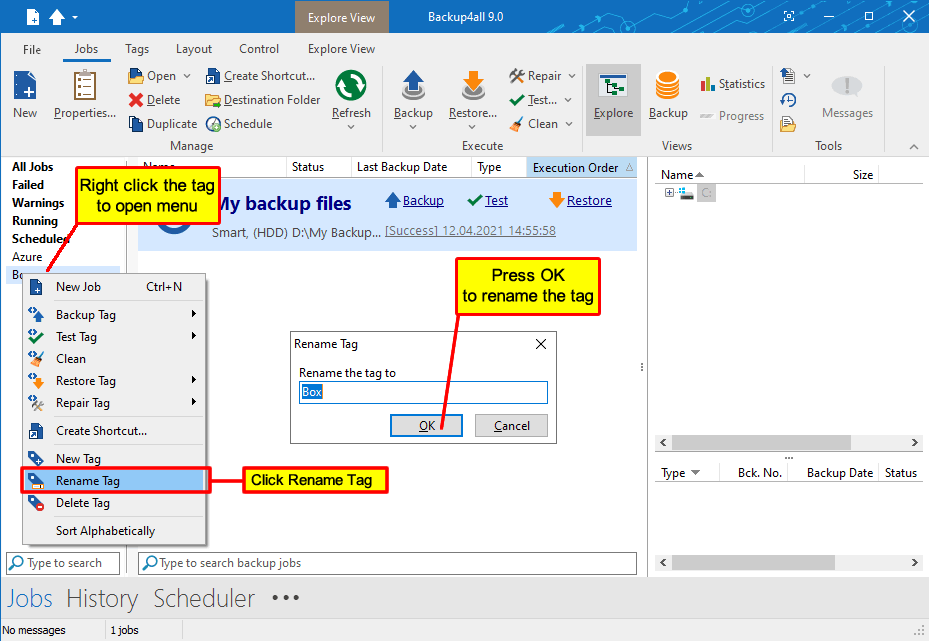Viewport: 929px width, 641px height.
Task: Click the New job icon in the ribbon
Action: tap(25, 94)
